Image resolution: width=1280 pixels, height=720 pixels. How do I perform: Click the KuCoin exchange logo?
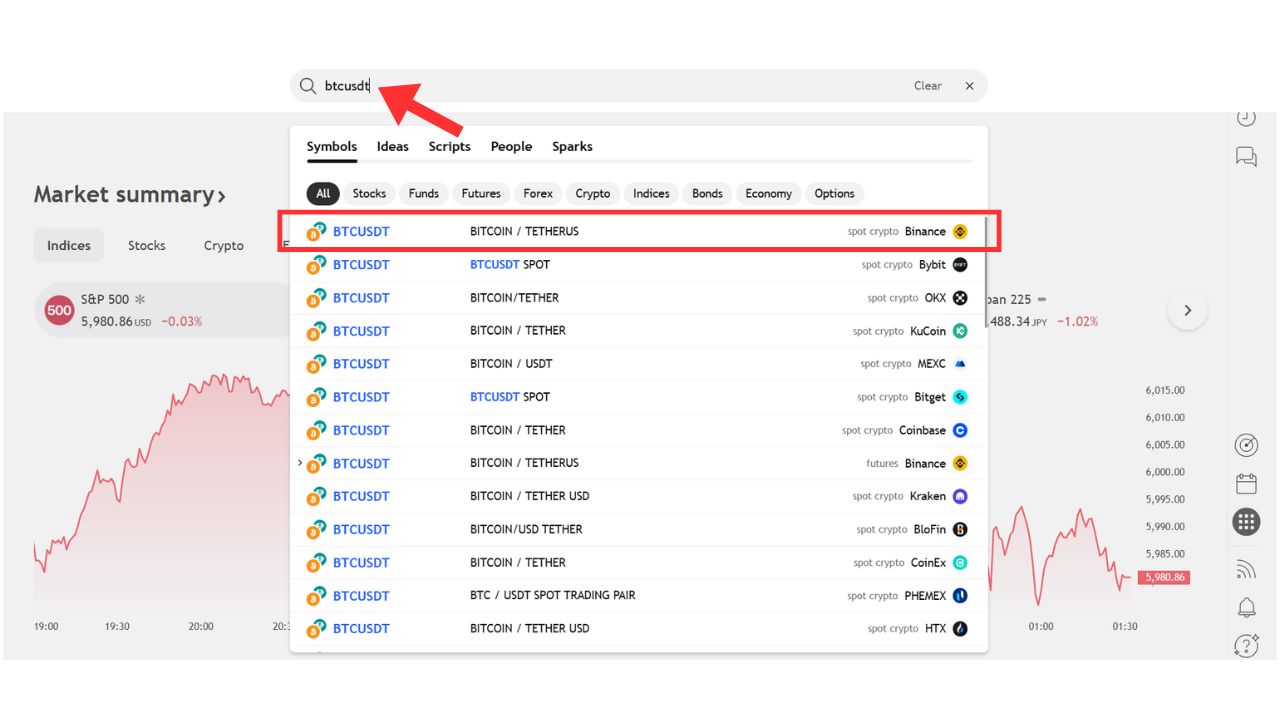[960, 330]
